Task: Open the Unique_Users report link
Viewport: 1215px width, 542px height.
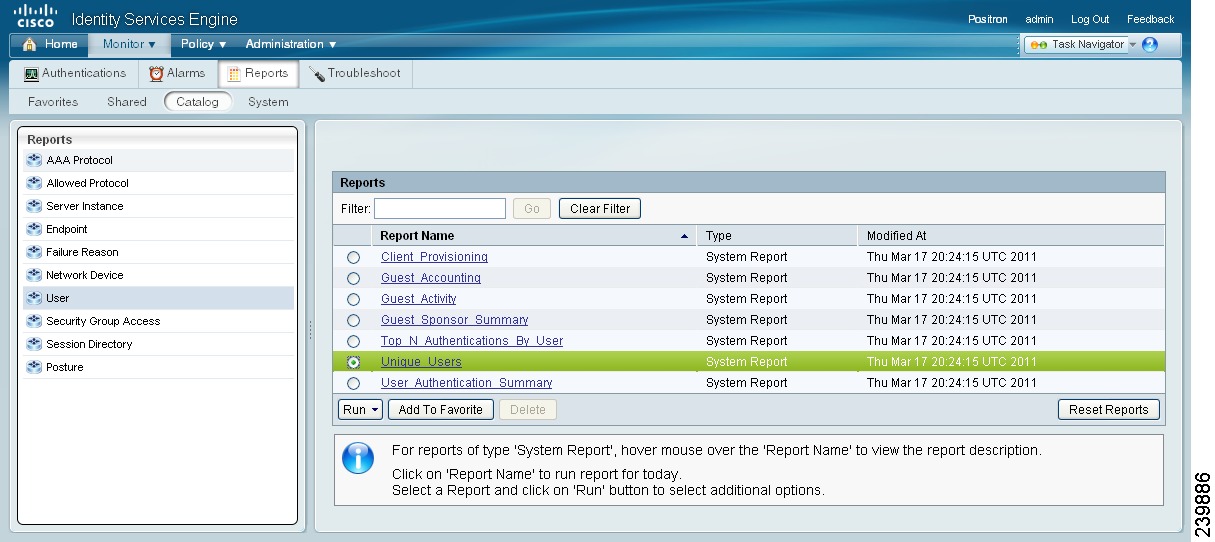Action: 421,362
